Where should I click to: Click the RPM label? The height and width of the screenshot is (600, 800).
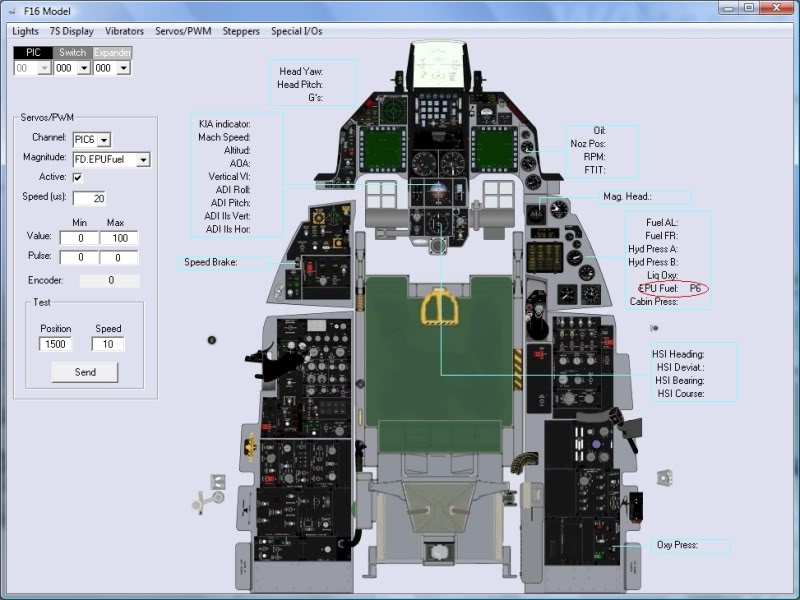[594, 157]
